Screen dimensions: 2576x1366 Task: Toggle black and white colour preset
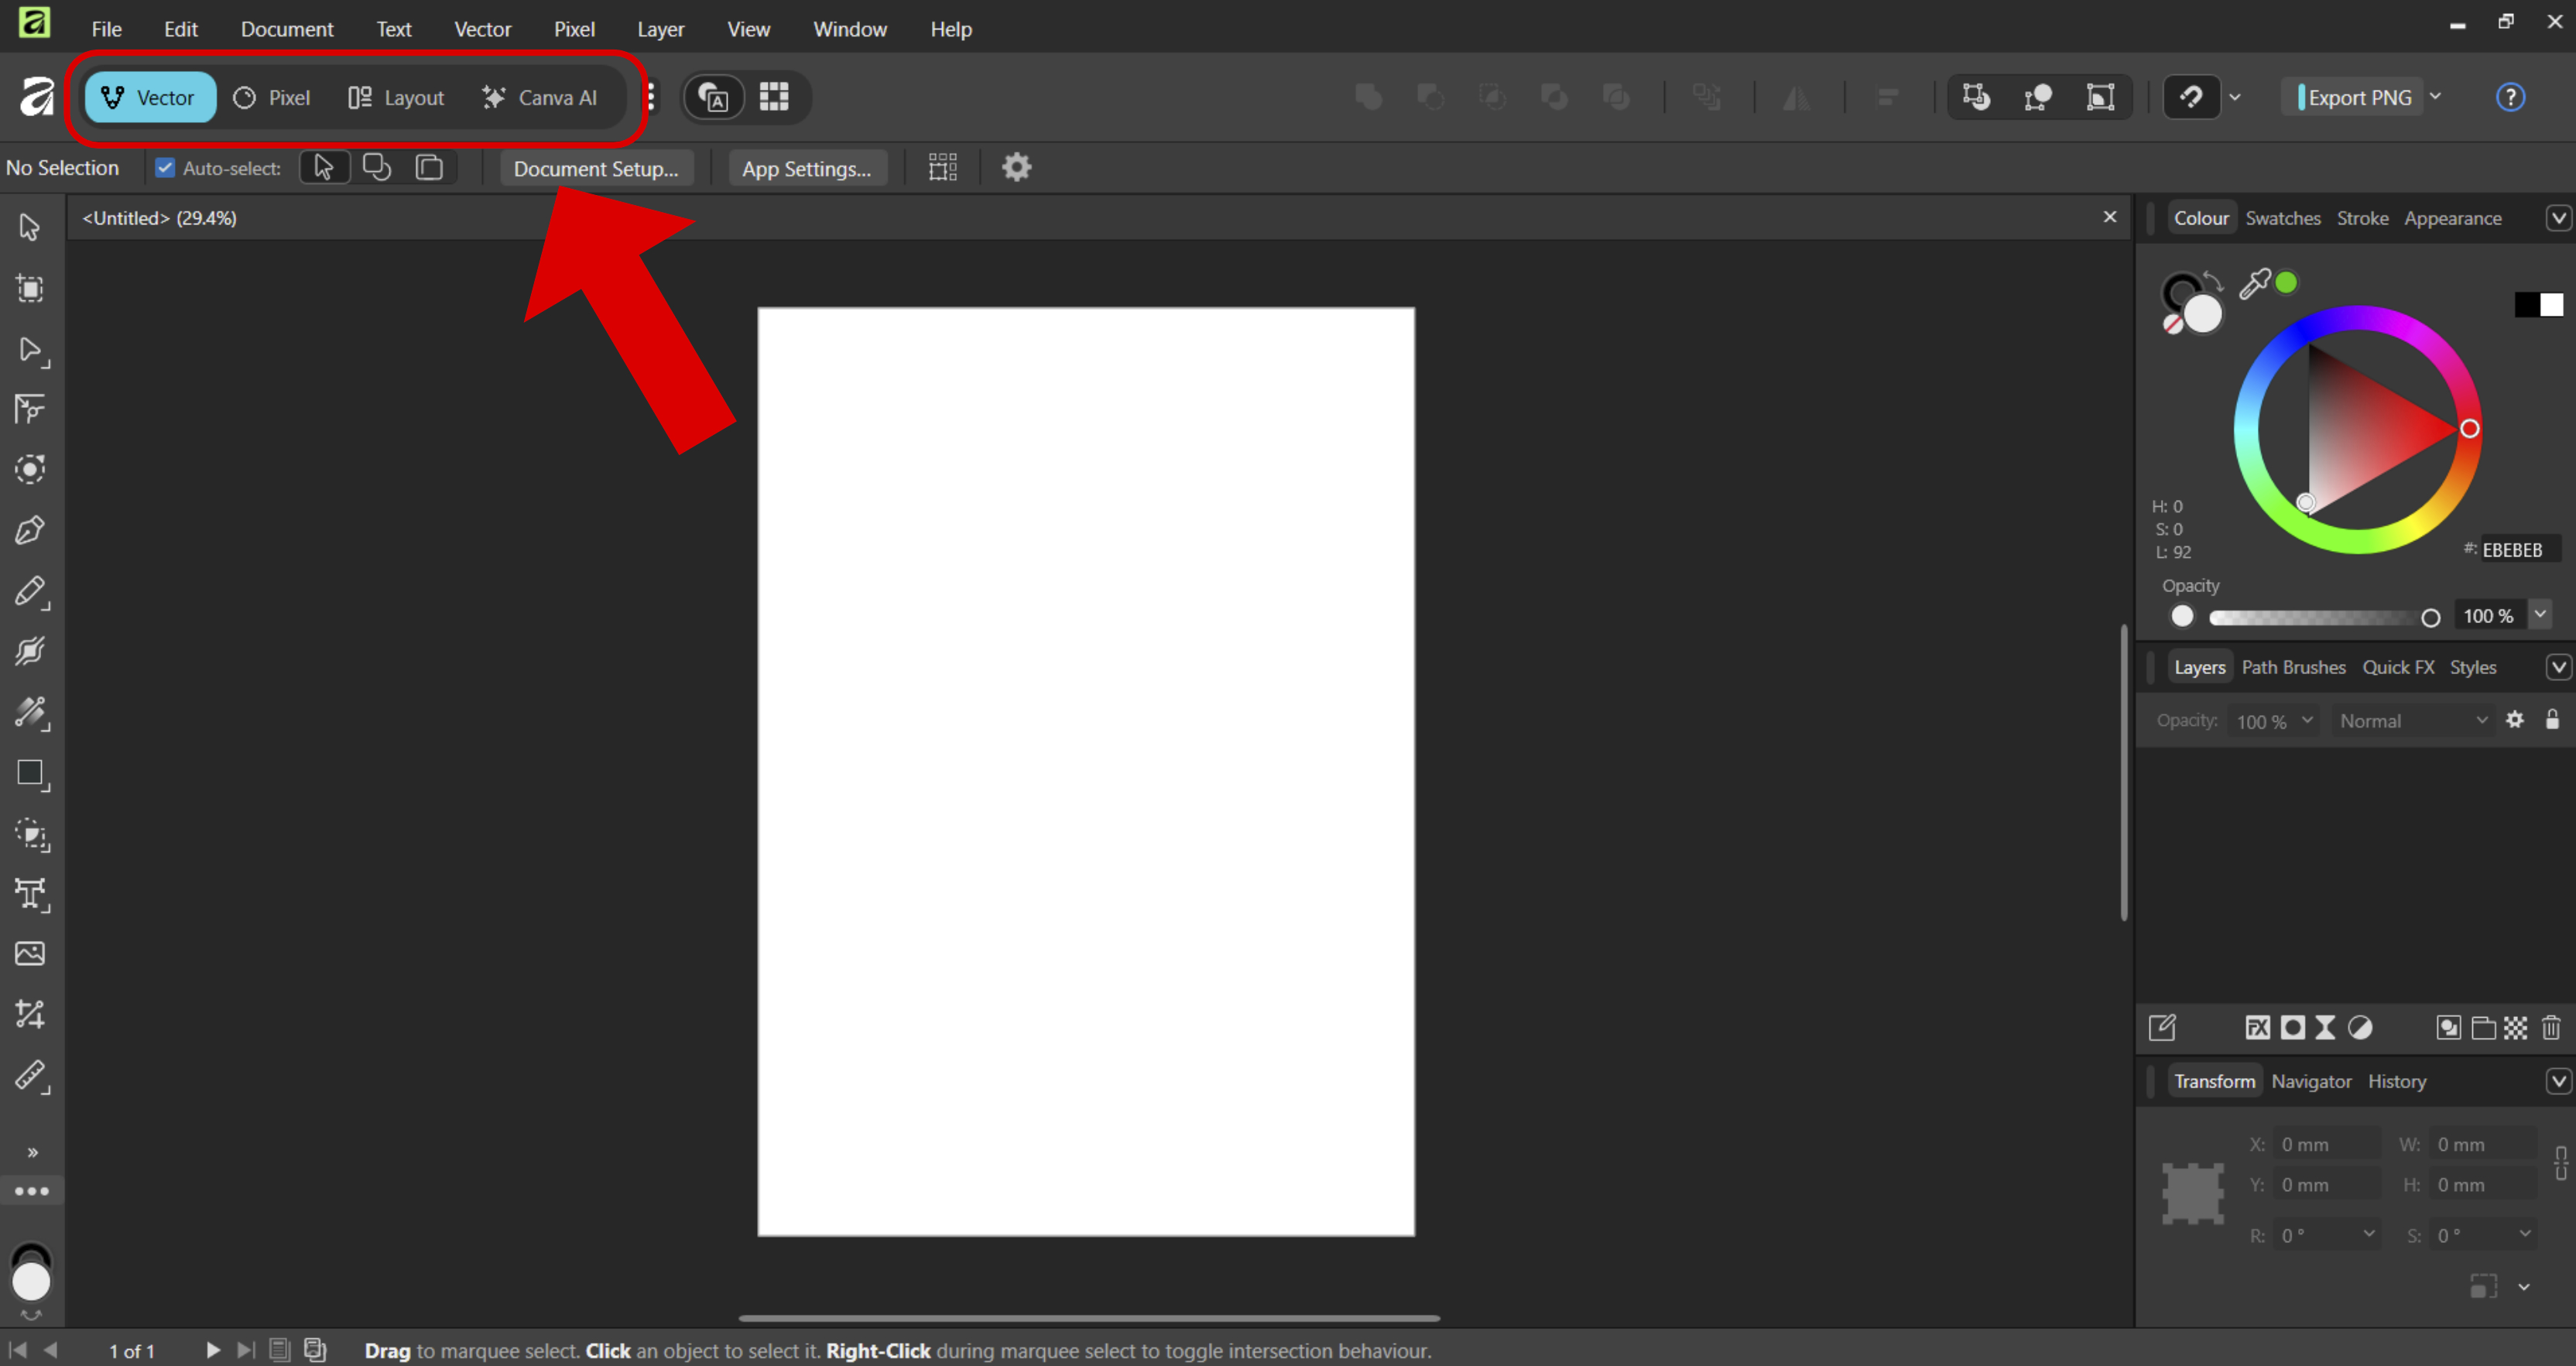(2538, 304)
